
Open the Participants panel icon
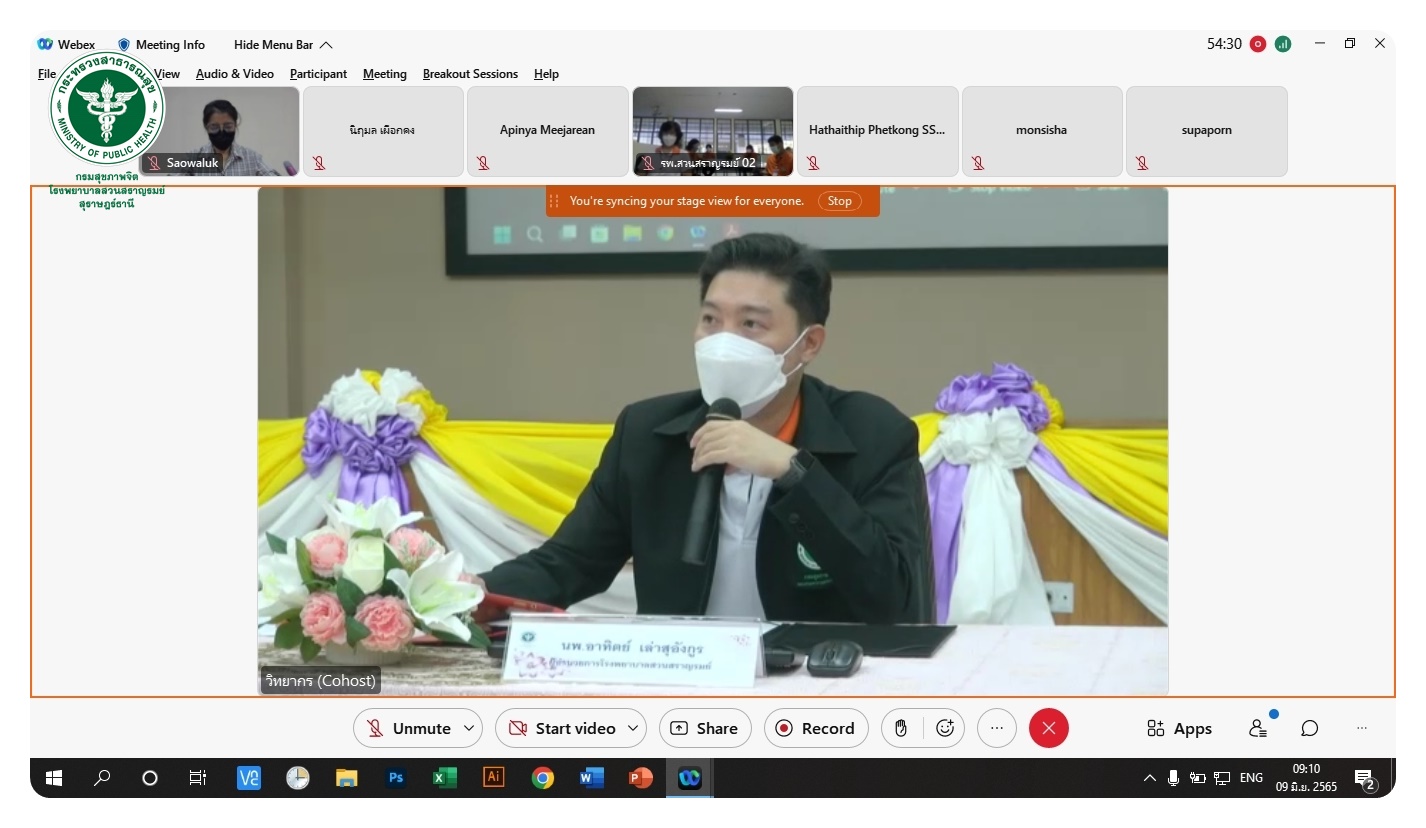[1258, 728]
